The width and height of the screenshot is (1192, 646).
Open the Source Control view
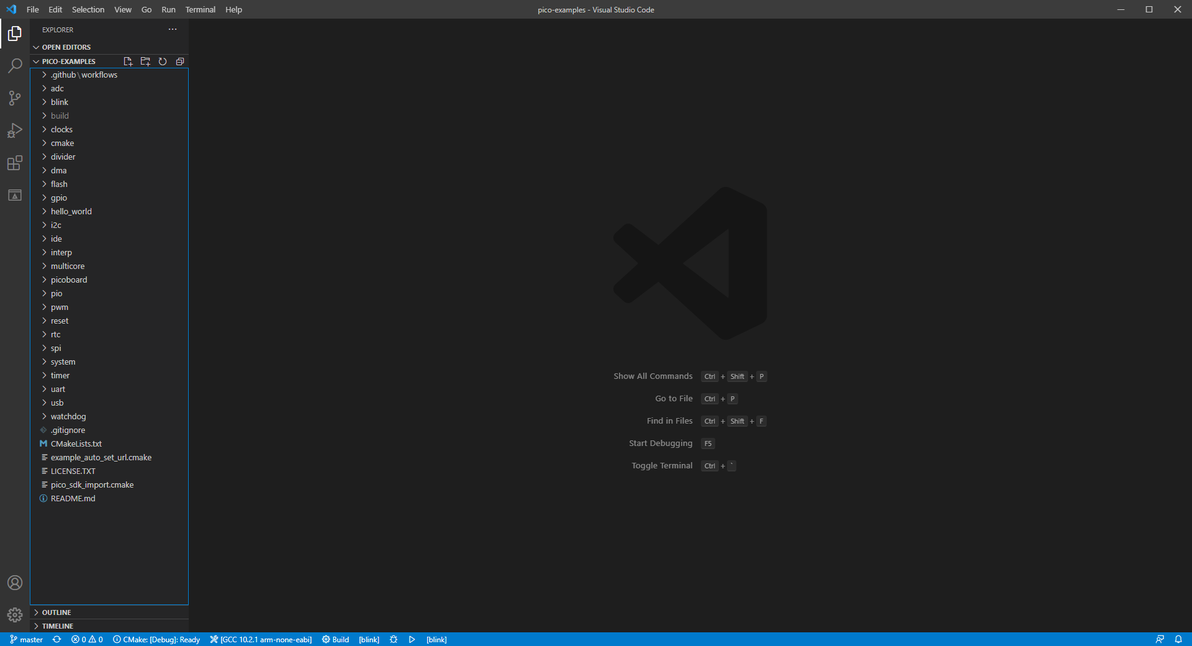tap(14, 98)
